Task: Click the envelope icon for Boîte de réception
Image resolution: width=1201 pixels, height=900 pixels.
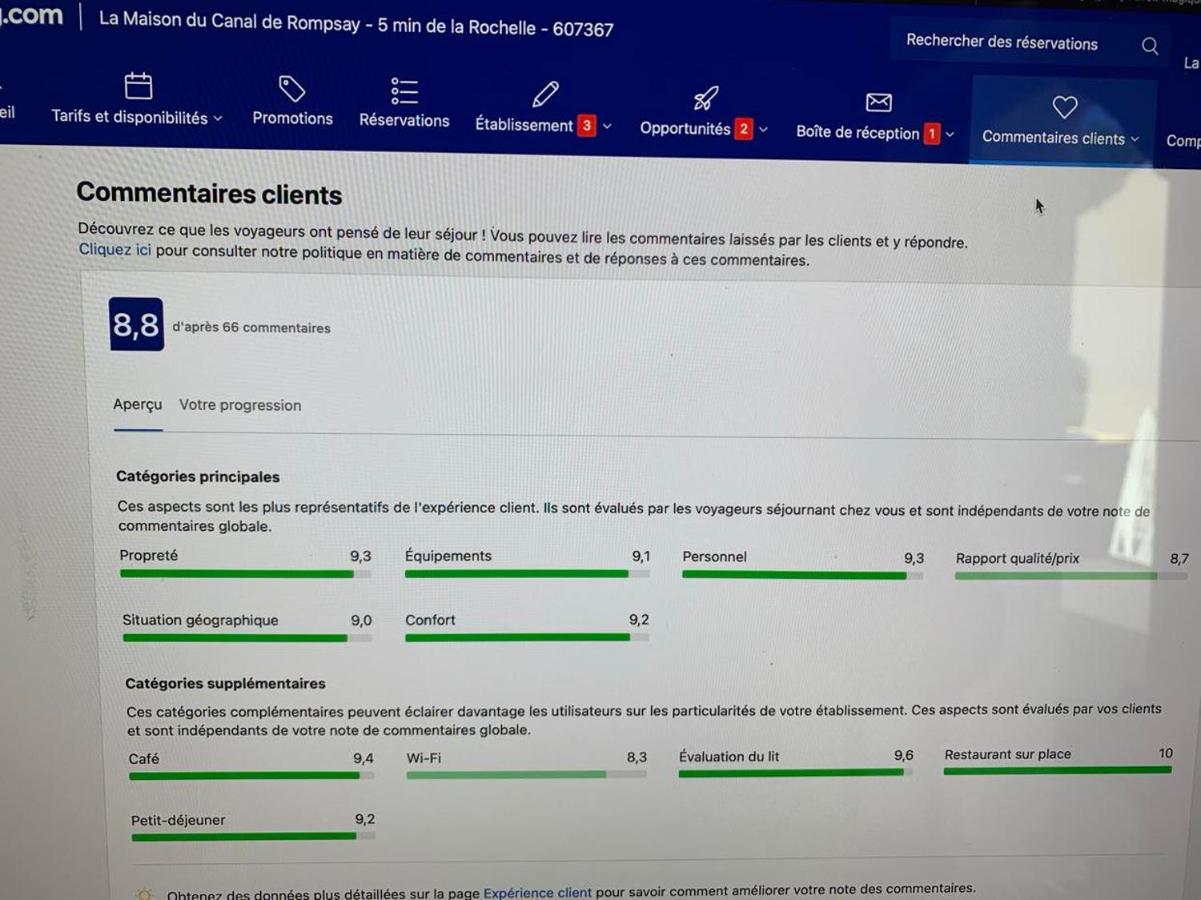Action: click(878, 102)
